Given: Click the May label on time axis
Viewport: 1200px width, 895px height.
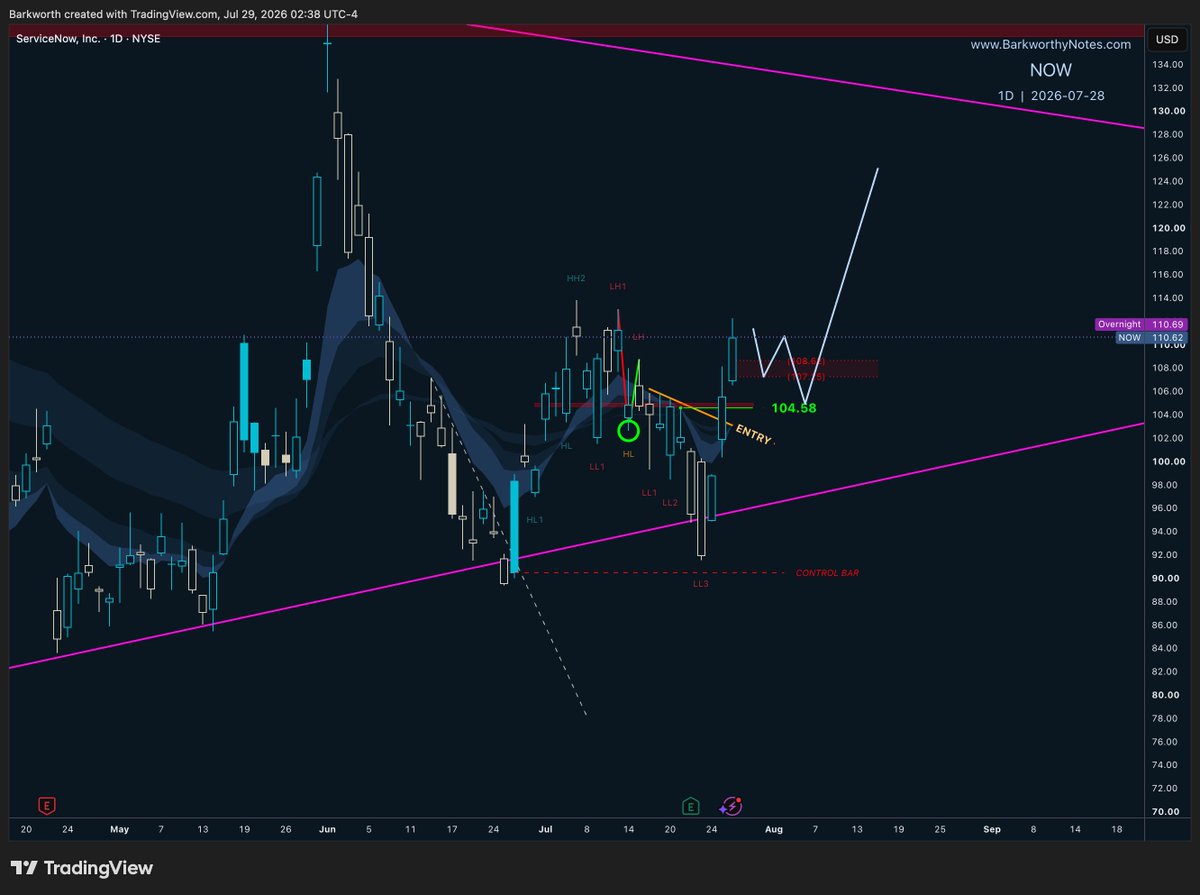Looking at the screenshot, I should click(119, 829).
